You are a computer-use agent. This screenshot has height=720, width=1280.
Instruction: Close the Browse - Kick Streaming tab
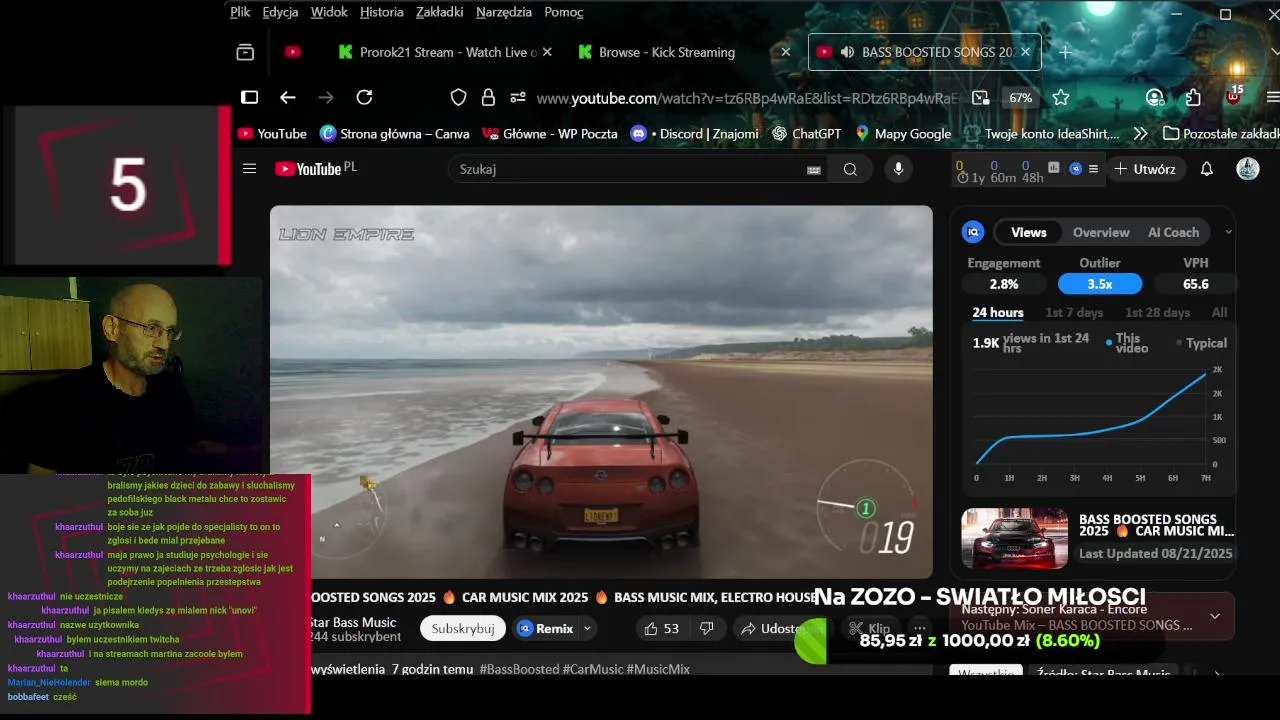point(786,52)
